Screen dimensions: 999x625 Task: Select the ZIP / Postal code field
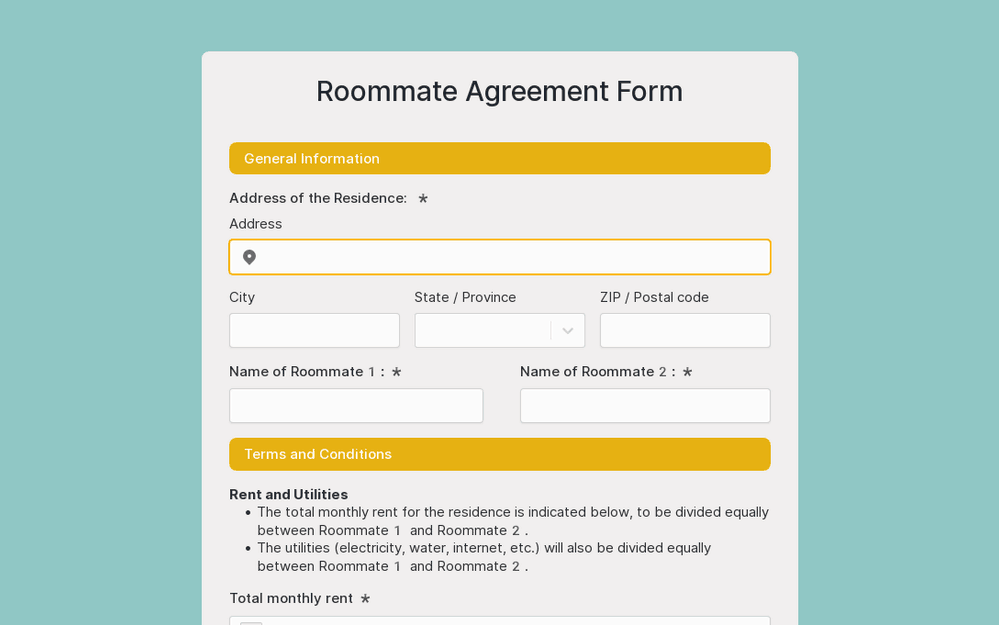[x=685, y=331]
